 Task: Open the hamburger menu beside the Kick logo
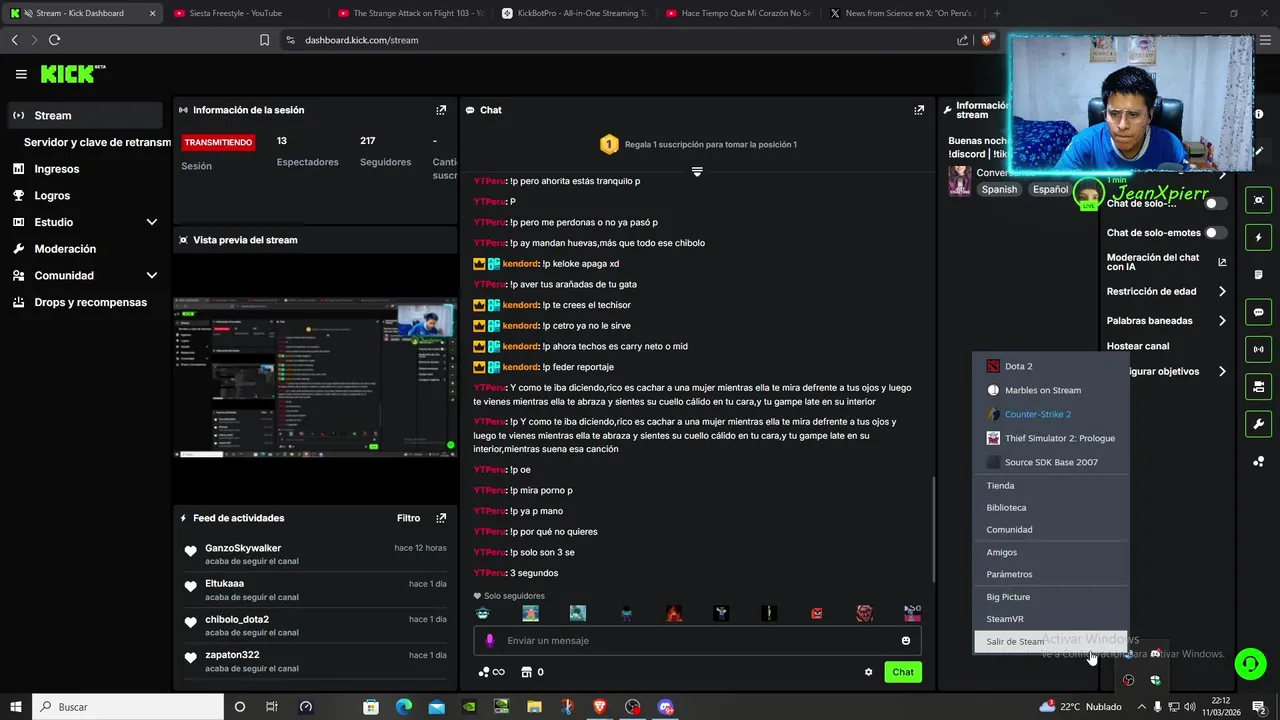(21, 74)
